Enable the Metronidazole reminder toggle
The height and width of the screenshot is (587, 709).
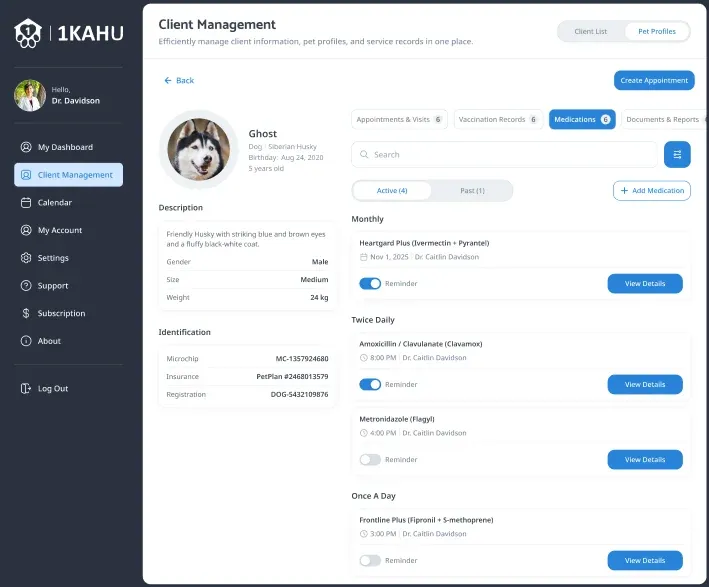click(x=370, y=459)
